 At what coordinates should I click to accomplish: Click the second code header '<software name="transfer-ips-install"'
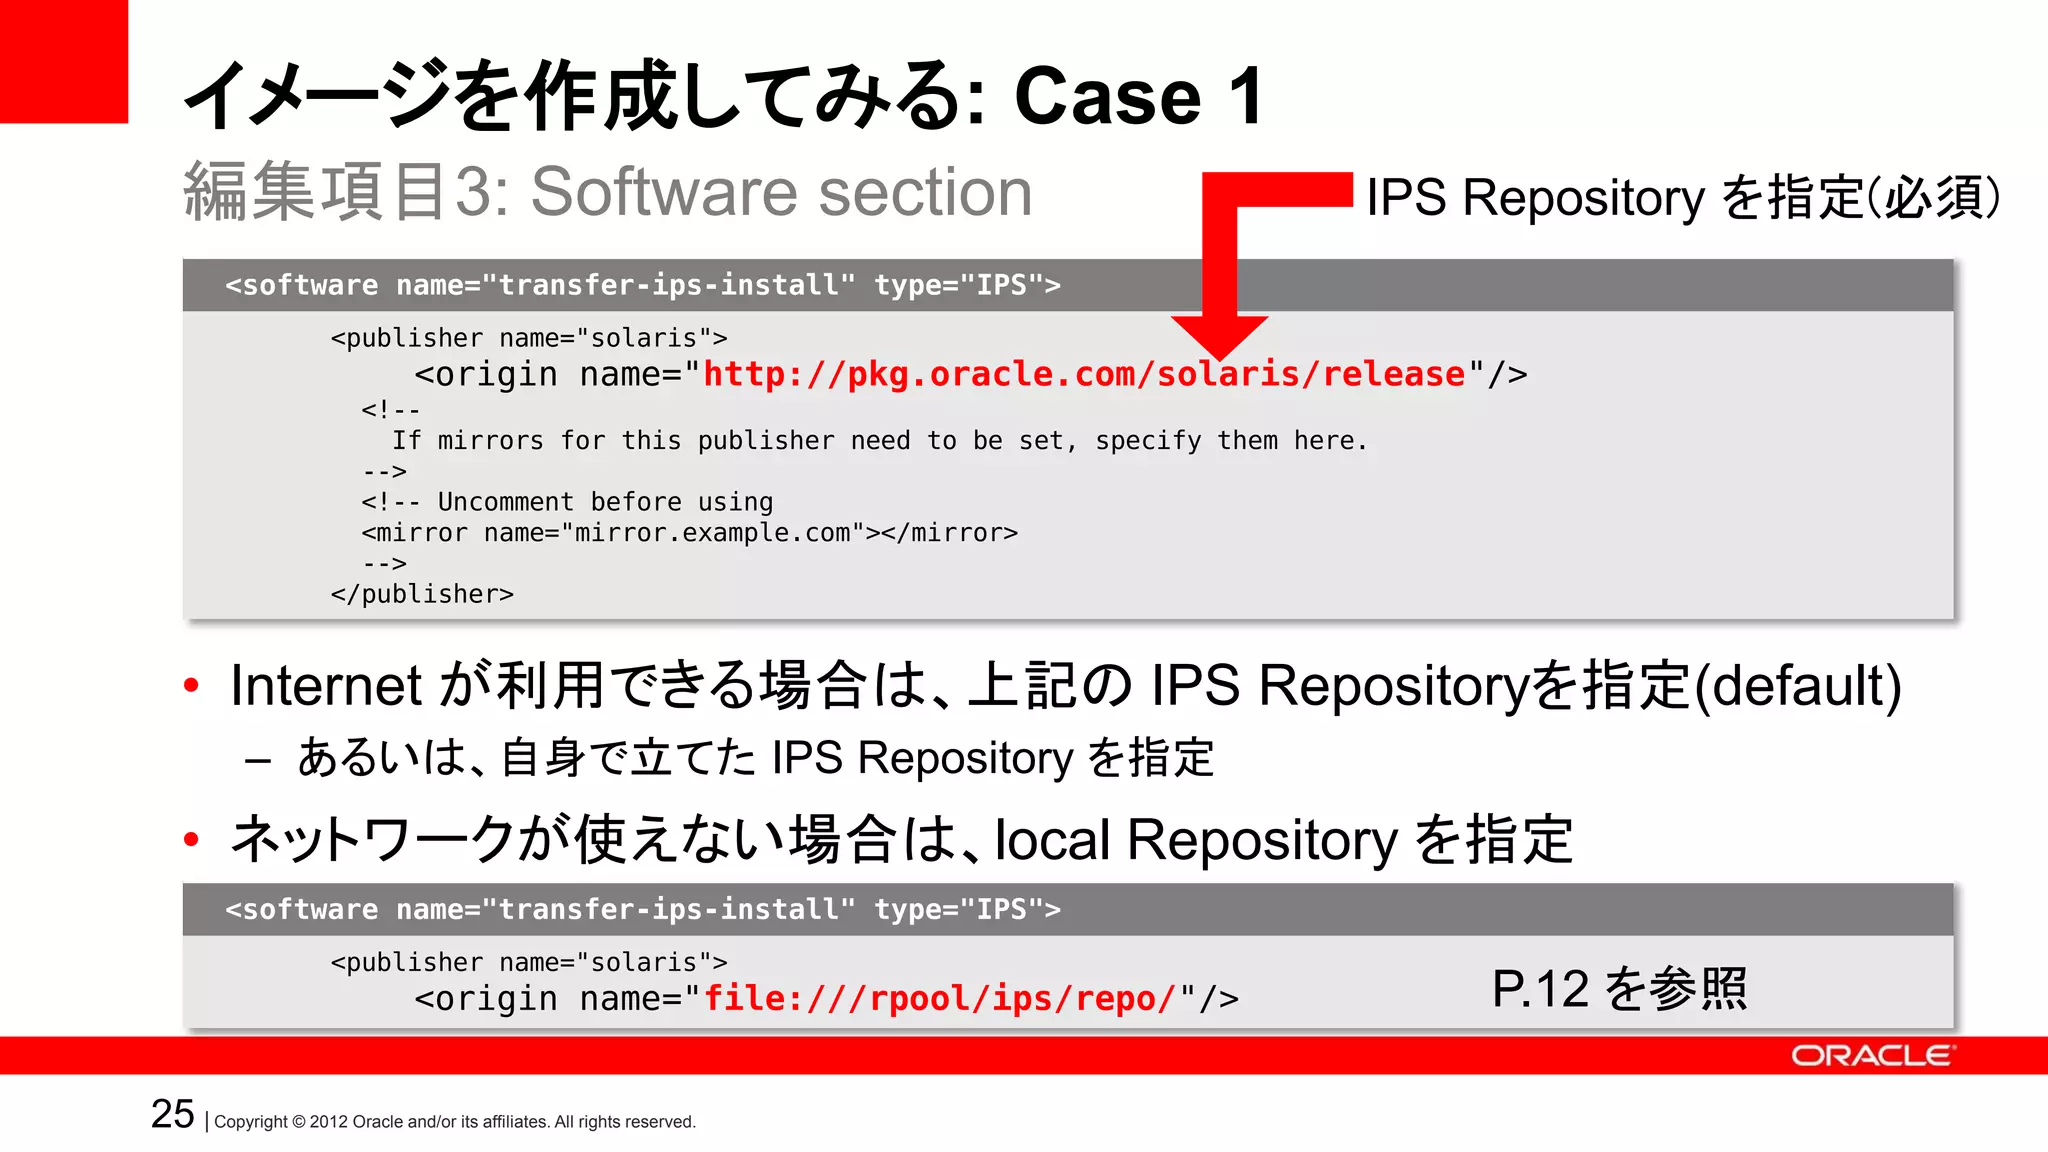pos(541,909)
